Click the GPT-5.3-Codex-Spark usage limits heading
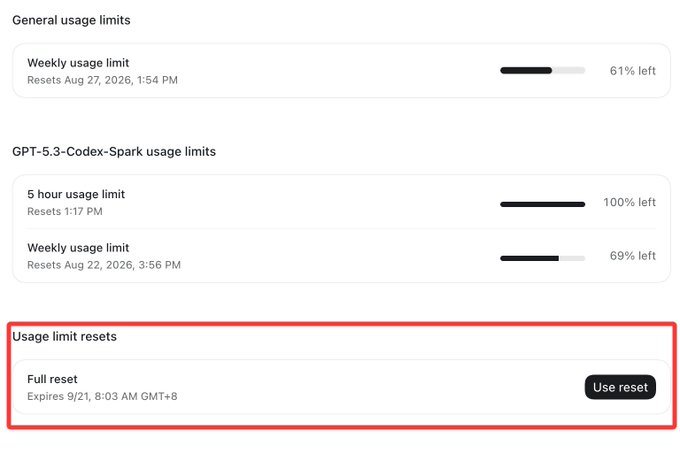 [x=114, y=152]
